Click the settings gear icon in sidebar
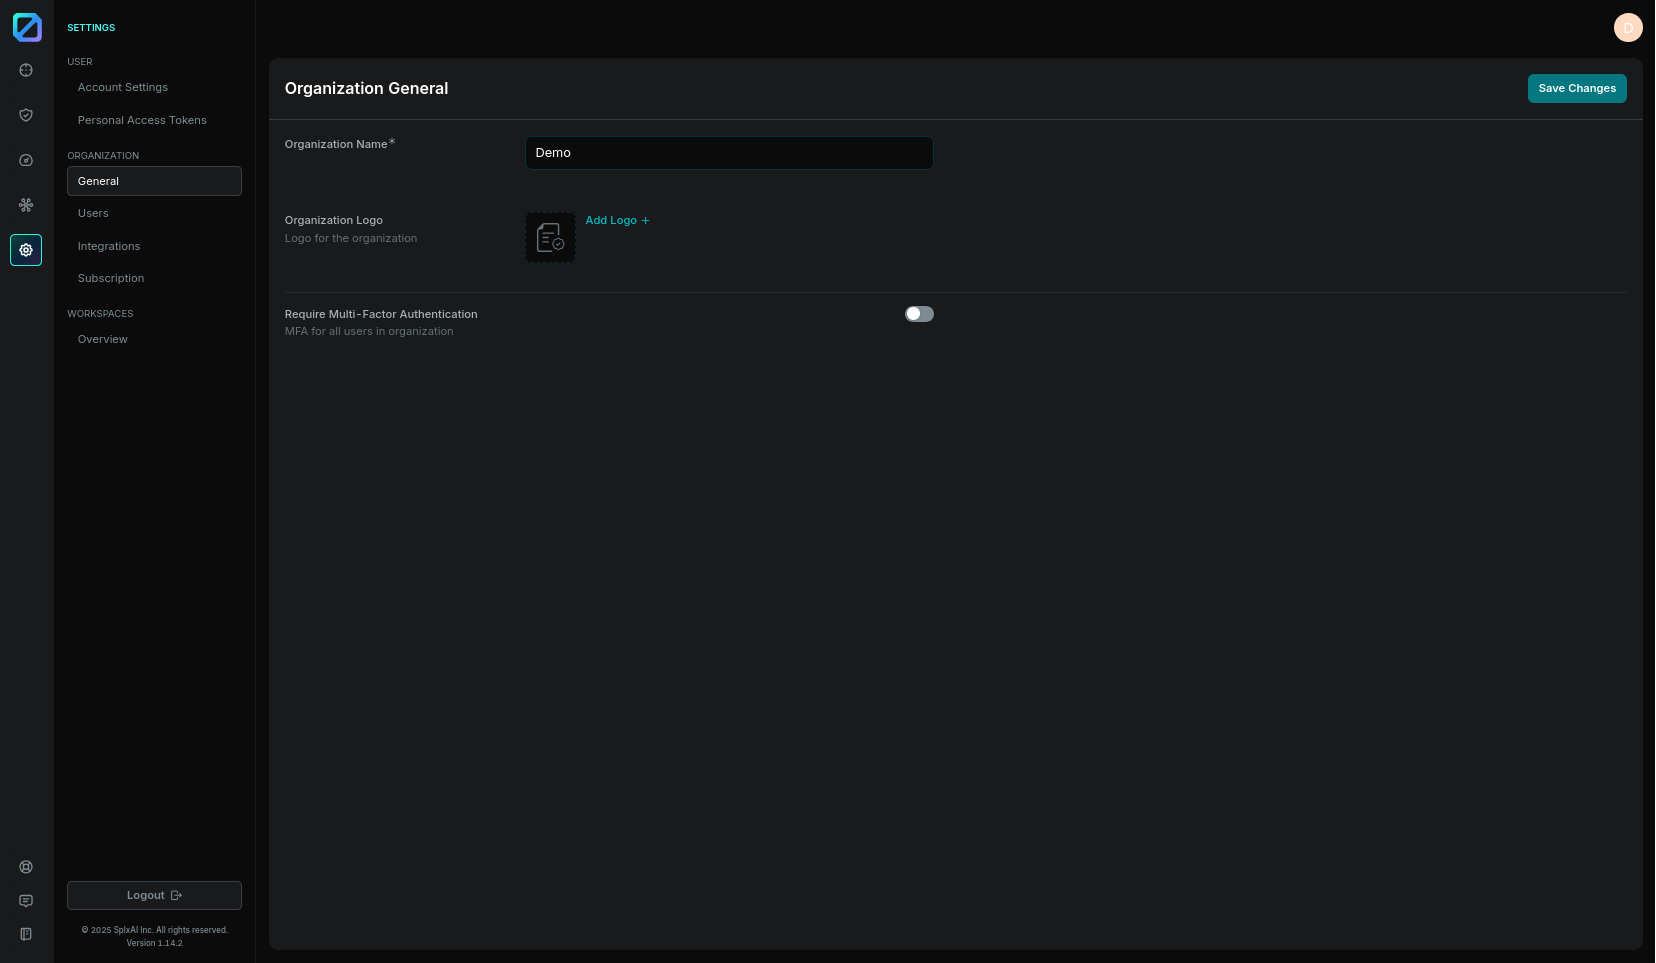 (26, 250)
